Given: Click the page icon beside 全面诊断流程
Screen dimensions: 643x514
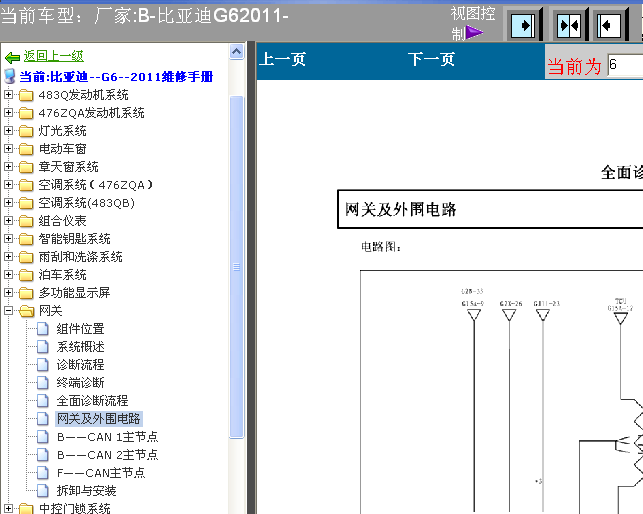Looking at the screenshot, I should 43,400.
